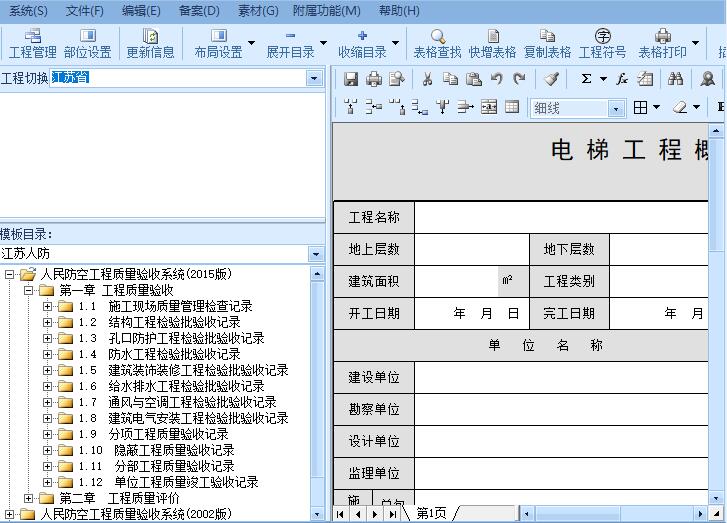Open 工程管理 from the main toolbar
727x523 pixels.
[x=32, y=44]
